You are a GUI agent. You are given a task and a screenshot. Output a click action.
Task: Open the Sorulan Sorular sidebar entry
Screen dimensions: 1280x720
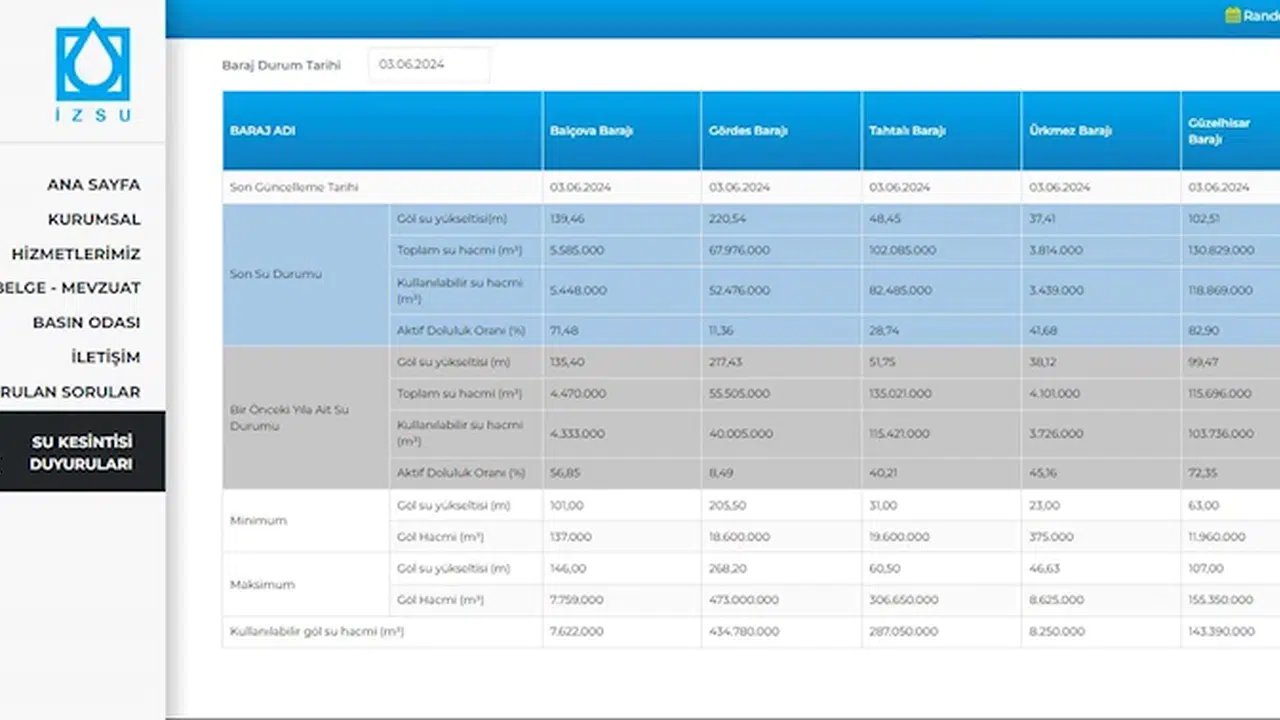pos(70,392)
